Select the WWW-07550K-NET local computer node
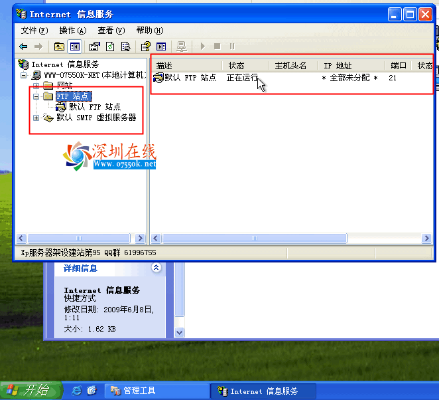This screenshot has width=439, height=400. 94,75
